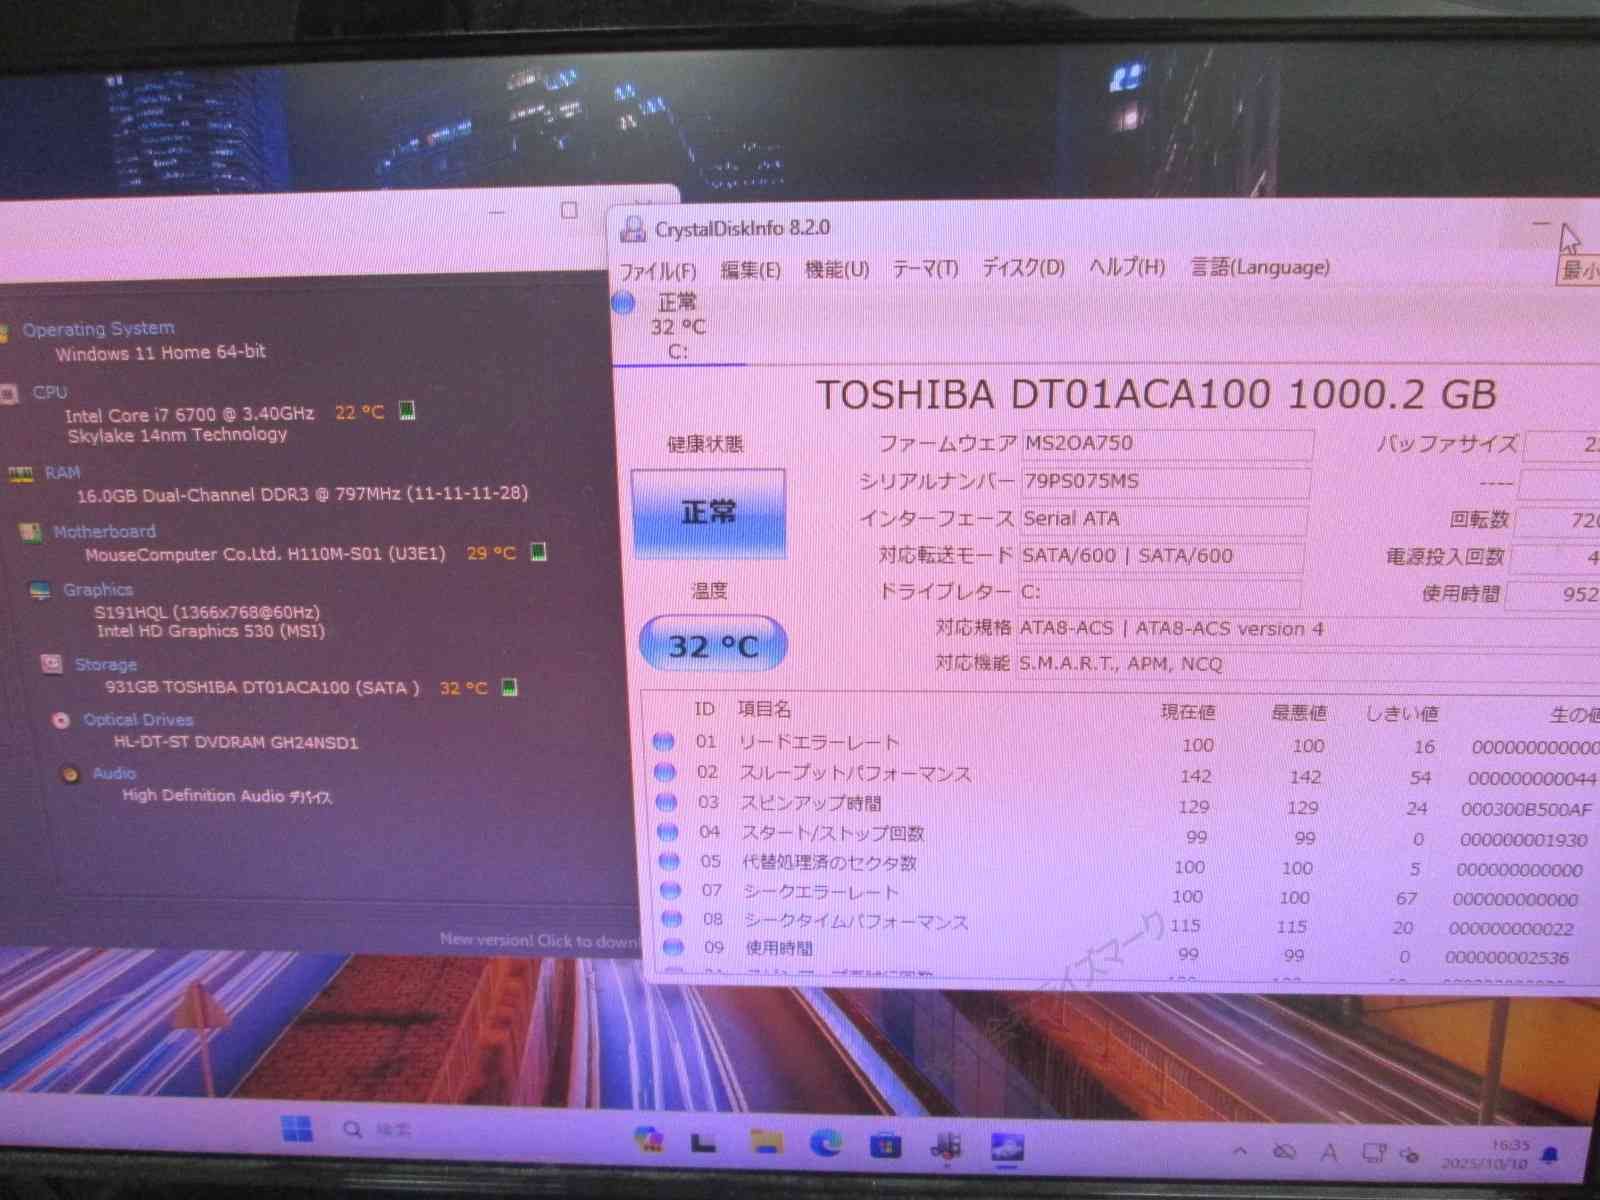This screenshot has width=1600, height=1200.
Task: Click the blue status dot beside リードエラーレート
Action: (663, 742)
